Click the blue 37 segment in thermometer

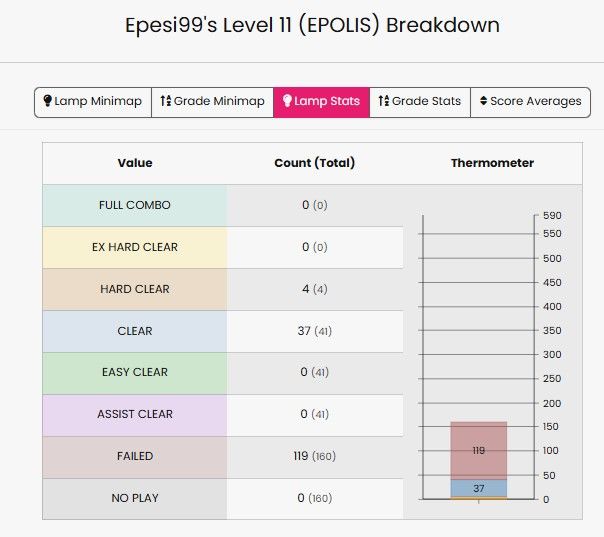(478, 488)
